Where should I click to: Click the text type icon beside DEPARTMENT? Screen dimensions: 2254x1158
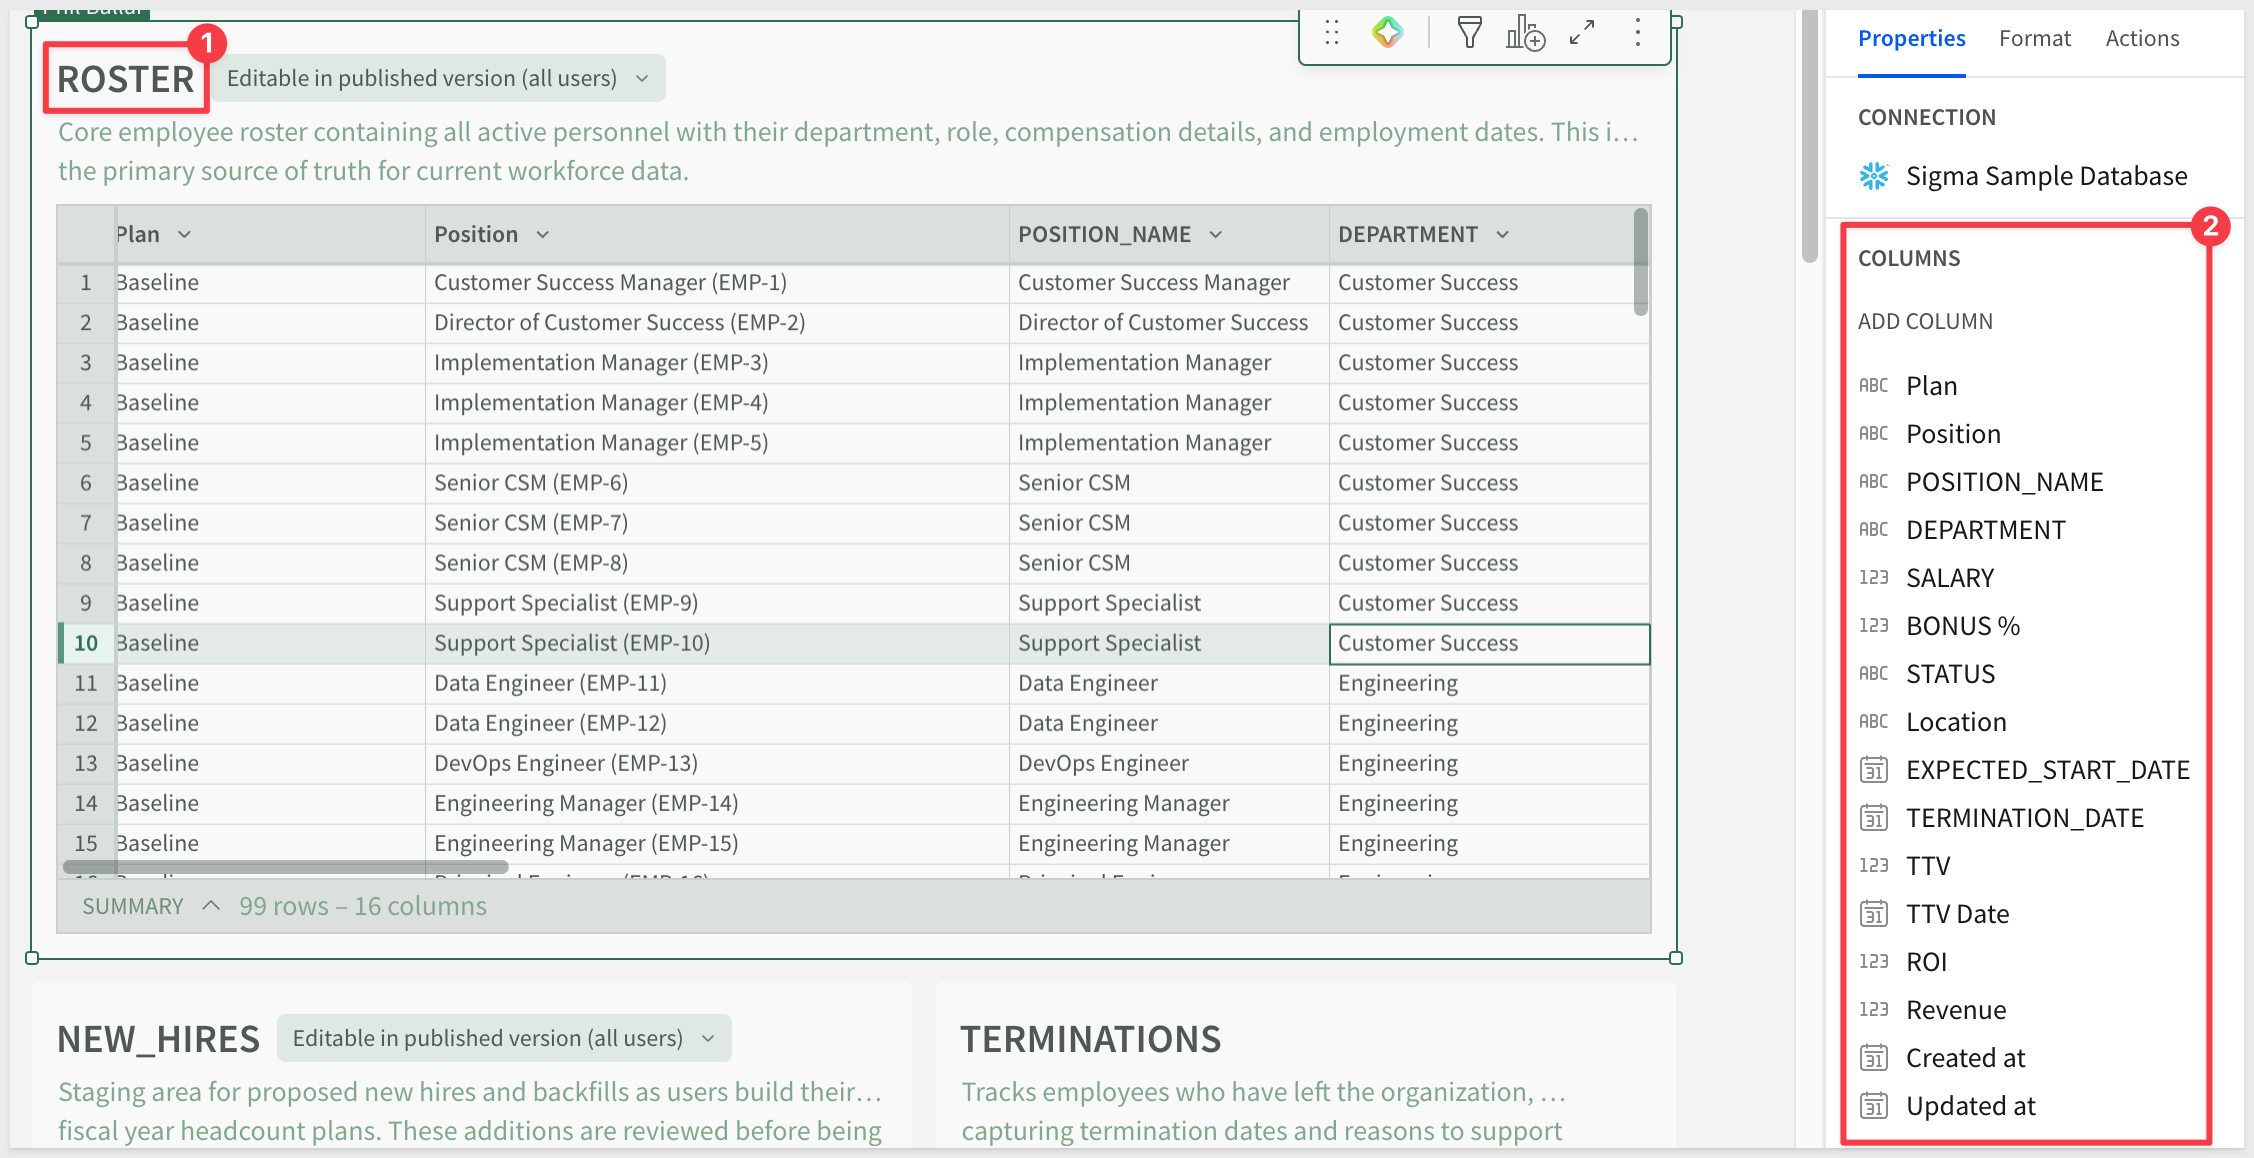1873,530
